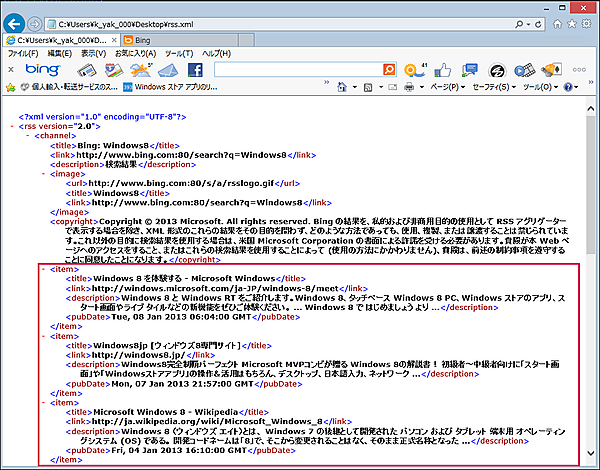Viewport: 600px width, 470px height.
Task: Click the thumbs-up Like icon
Action: (x=444, y=70)
